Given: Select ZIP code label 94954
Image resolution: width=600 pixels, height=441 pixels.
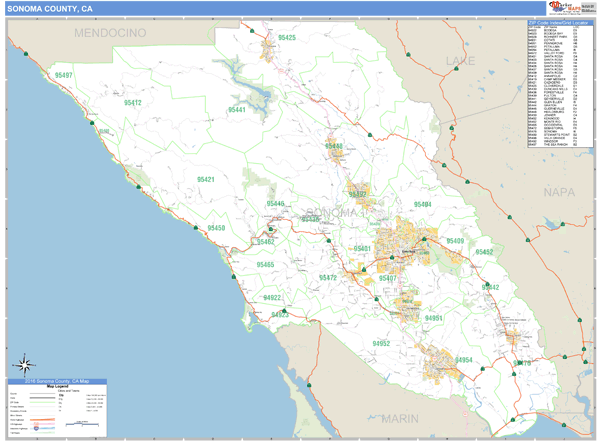Looking at the screenshot, I should tap(463, 360).
